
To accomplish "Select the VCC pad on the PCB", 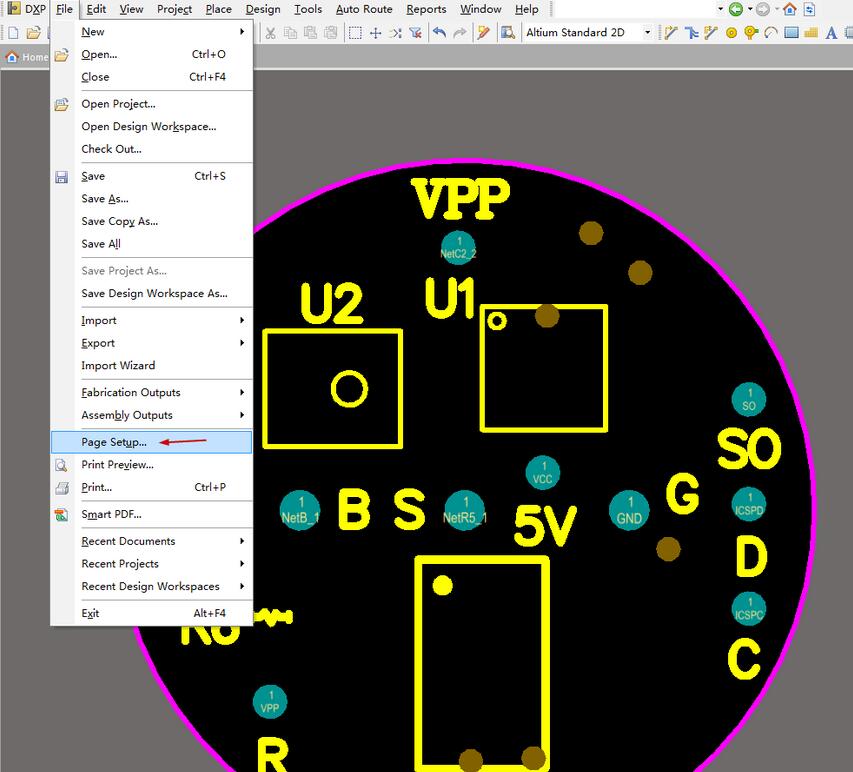I will pyautogui.click(x=542, y=473).
